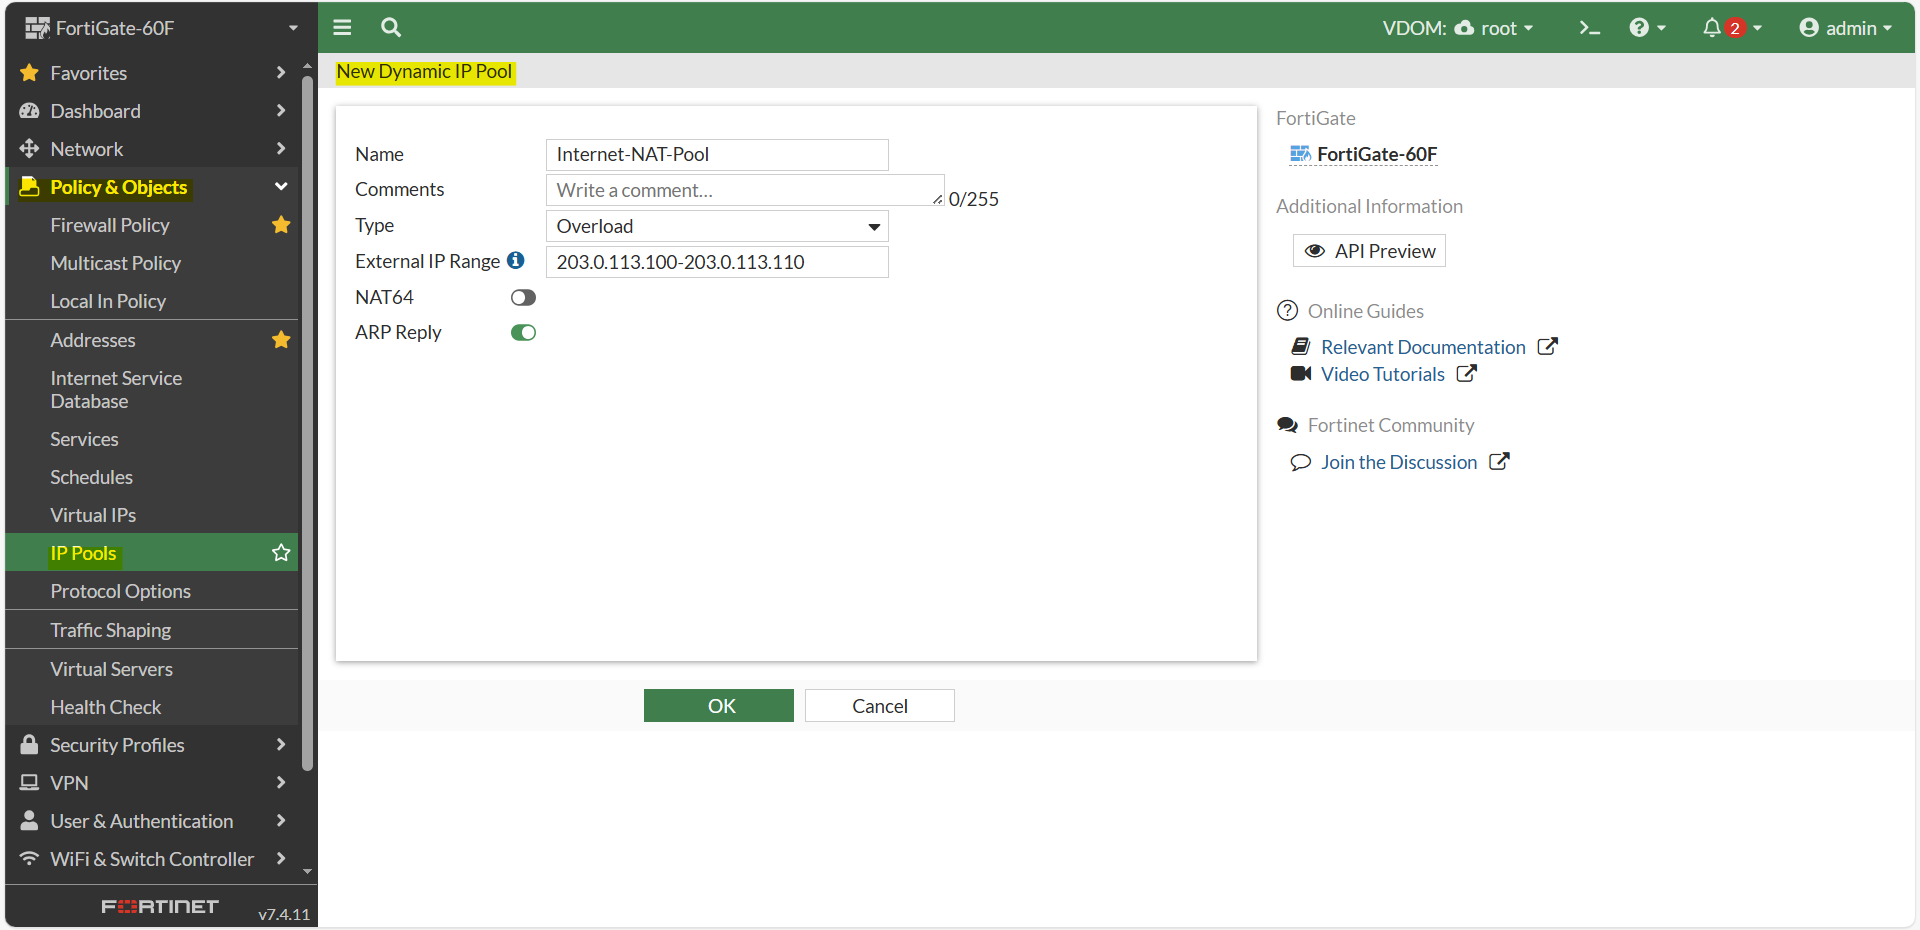The width and height of the screenshot is (1920, 930).
Task: Open Protocol Options page
Action: pyautogui.click(x=120, y=591)
